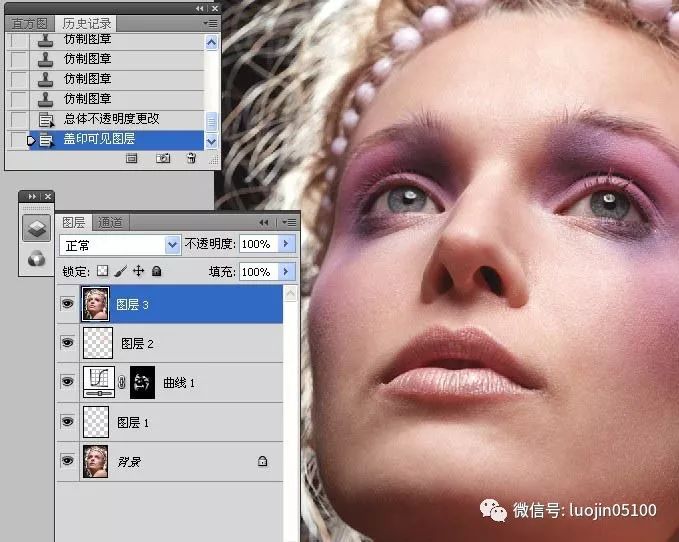This screenshot has width=679, height=542.
Task: Click the history scrollbar up arrow
Action: coord(211,42)
